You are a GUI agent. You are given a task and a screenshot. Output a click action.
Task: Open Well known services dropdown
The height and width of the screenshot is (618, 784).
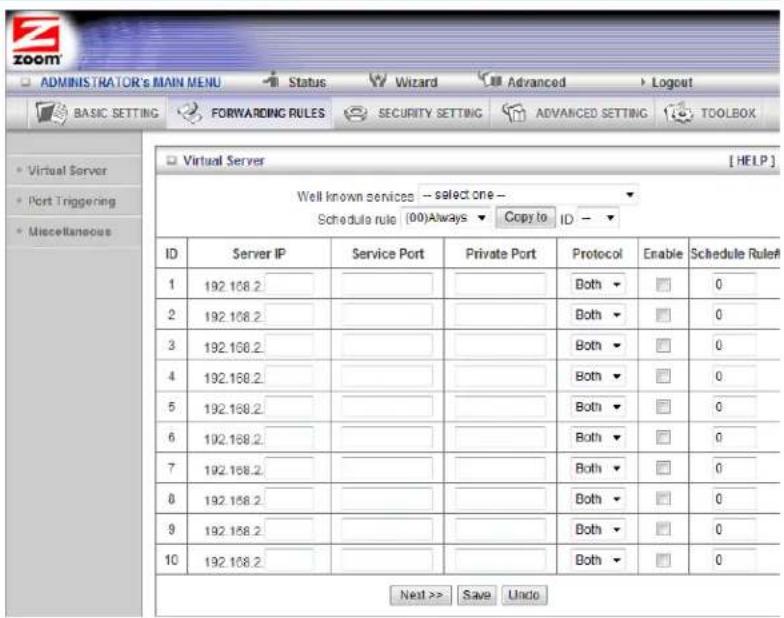pos(528,194)
